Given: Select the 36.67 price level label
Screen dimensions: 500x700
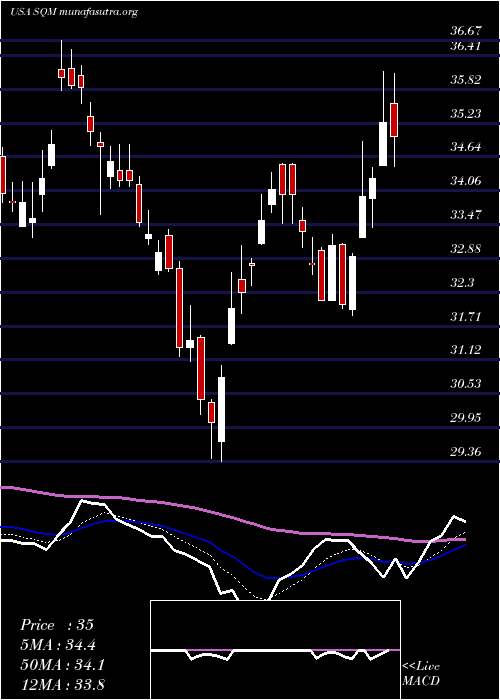Looking at the screenshot, I should [466, 31].
